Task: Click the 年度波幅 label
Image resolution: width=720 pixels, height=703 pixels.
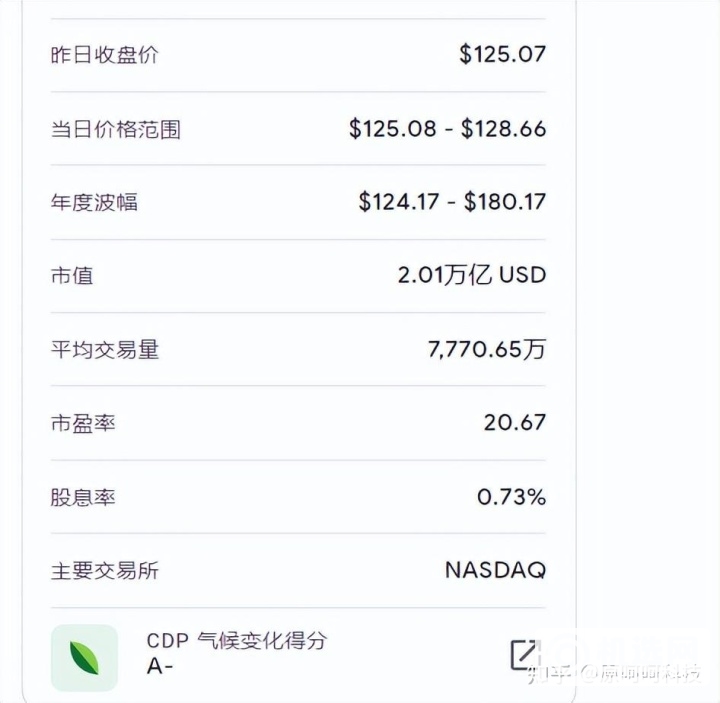Action: click(x=94, y=202)
